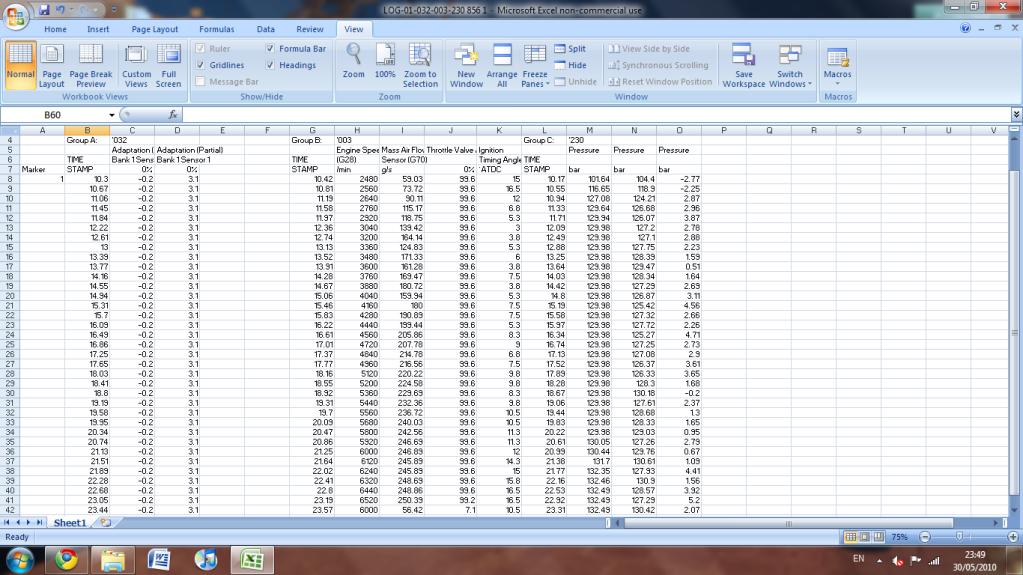The image size is (1023, 575).
Task: Select Page Break Preview in status bar
Action: [879, 536]
